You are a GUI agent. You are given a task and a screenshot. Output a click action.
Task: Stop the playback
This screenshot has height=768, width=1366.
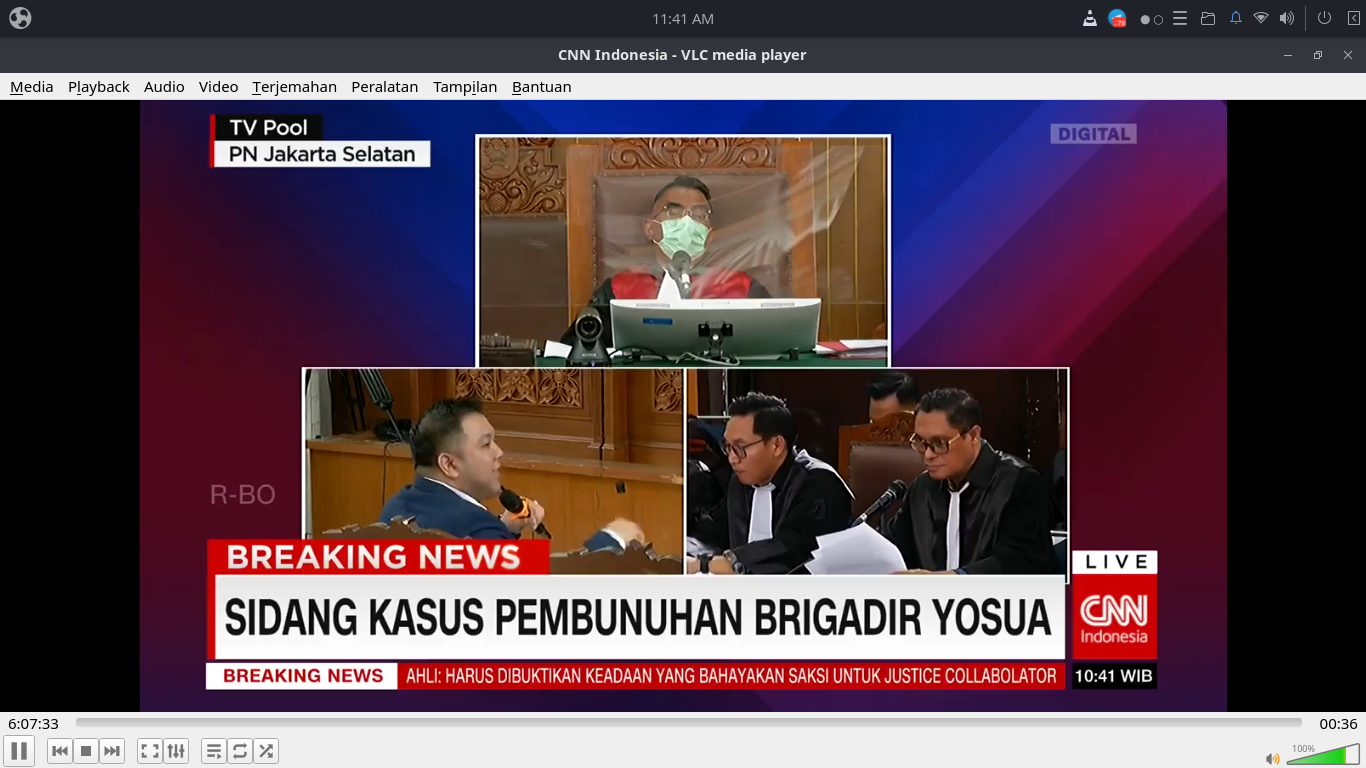[86, 751]
